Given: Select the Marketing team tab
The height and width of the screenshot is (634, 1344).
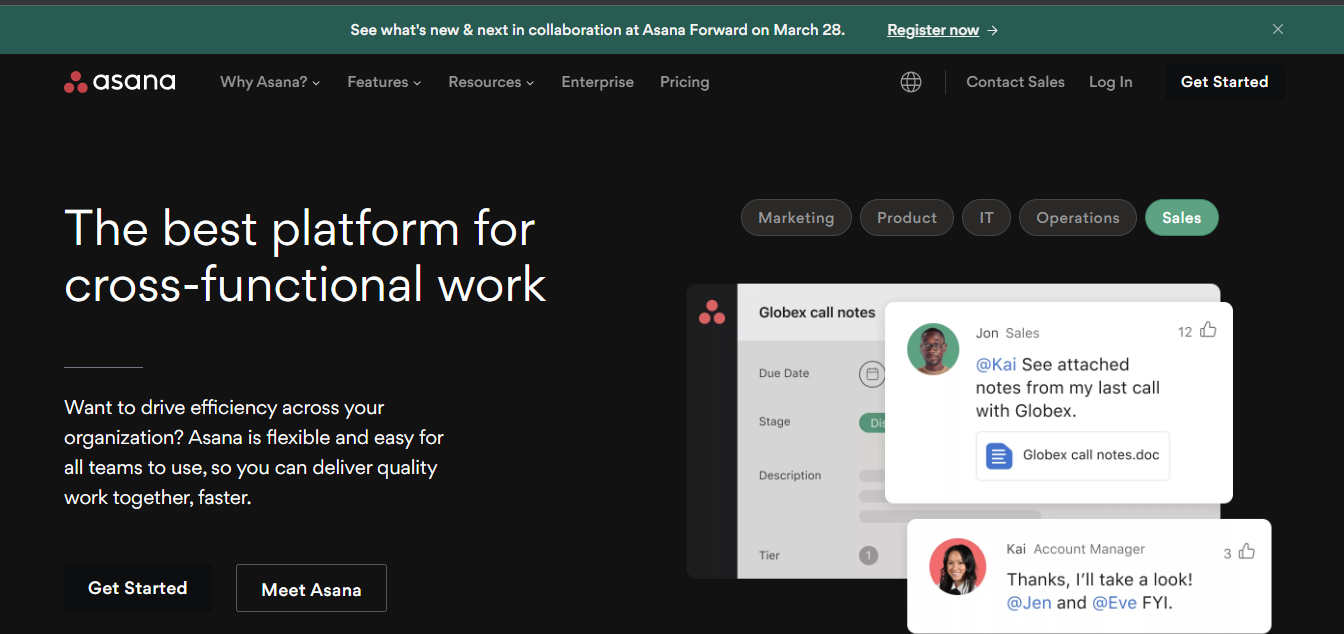Looking at the screenshot, I should (x=796, y=218).
